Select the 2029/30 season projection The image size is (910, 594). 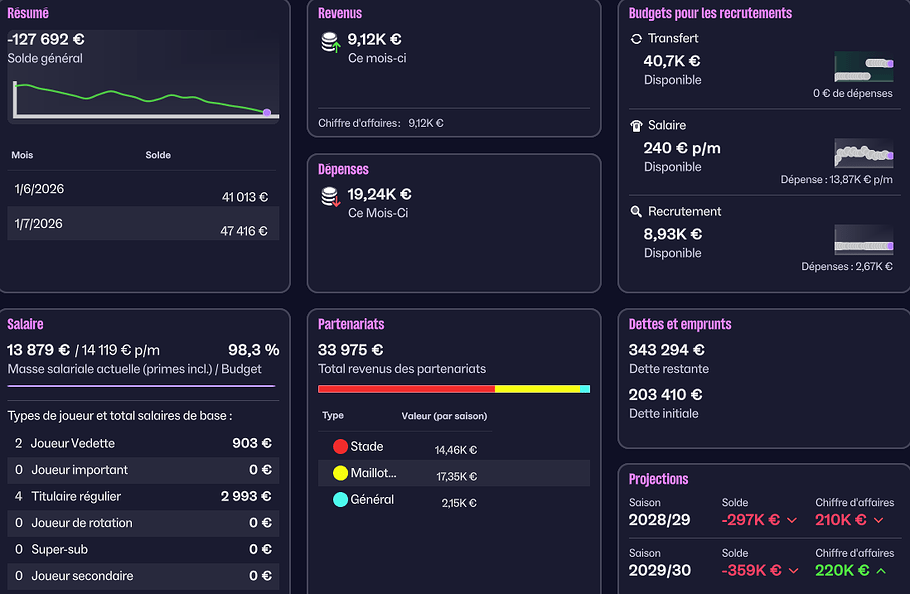pos(660,570)
